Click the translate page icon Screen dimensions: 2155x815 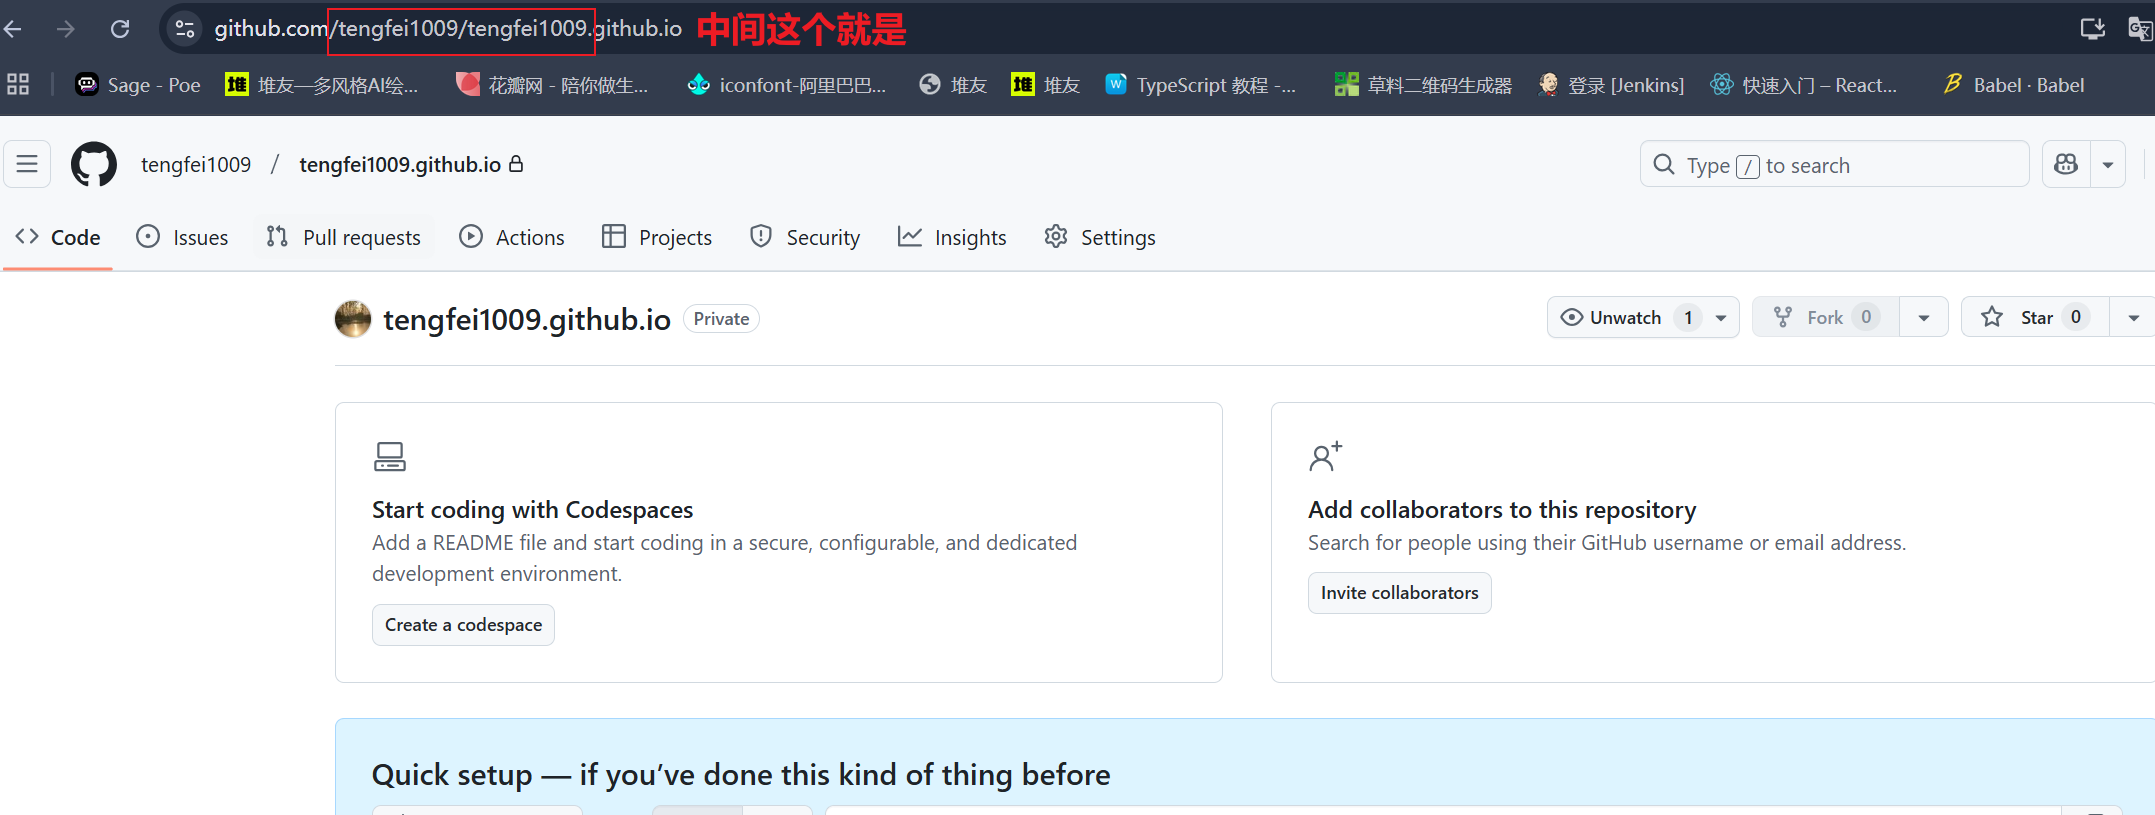[2140, 29]
